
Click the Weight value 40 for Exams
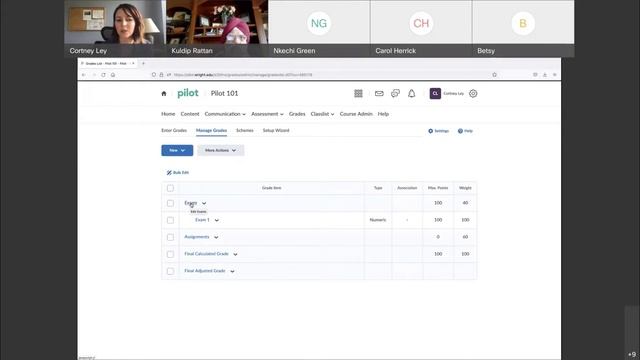click(465, 203)
